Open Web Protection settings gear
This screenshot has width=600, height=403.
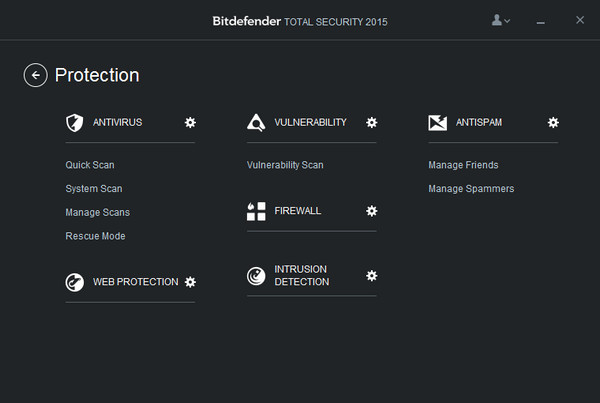[190, 282]
